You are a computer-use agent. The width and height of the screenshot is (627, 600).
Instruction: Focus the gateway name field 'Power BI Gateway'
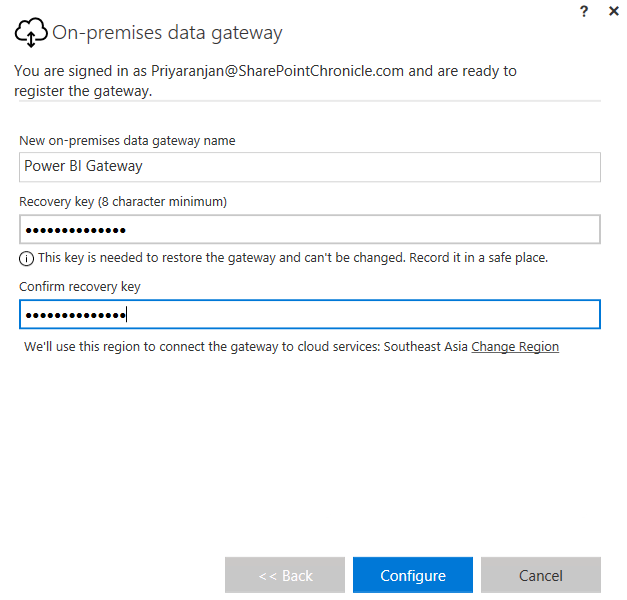click(310, 167)
